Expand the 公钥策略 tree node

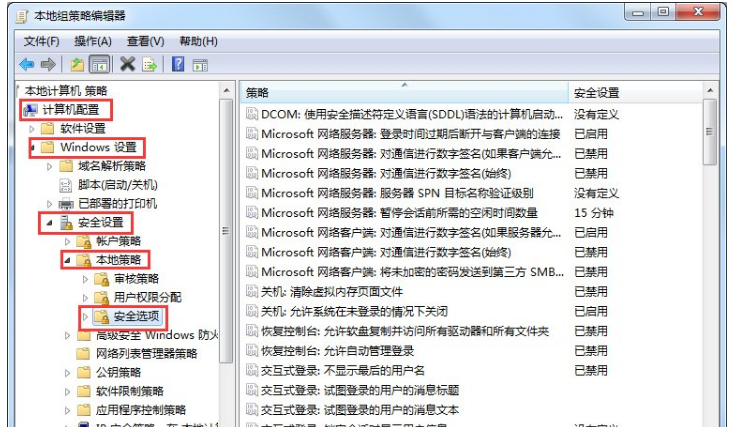pos(67,373)
